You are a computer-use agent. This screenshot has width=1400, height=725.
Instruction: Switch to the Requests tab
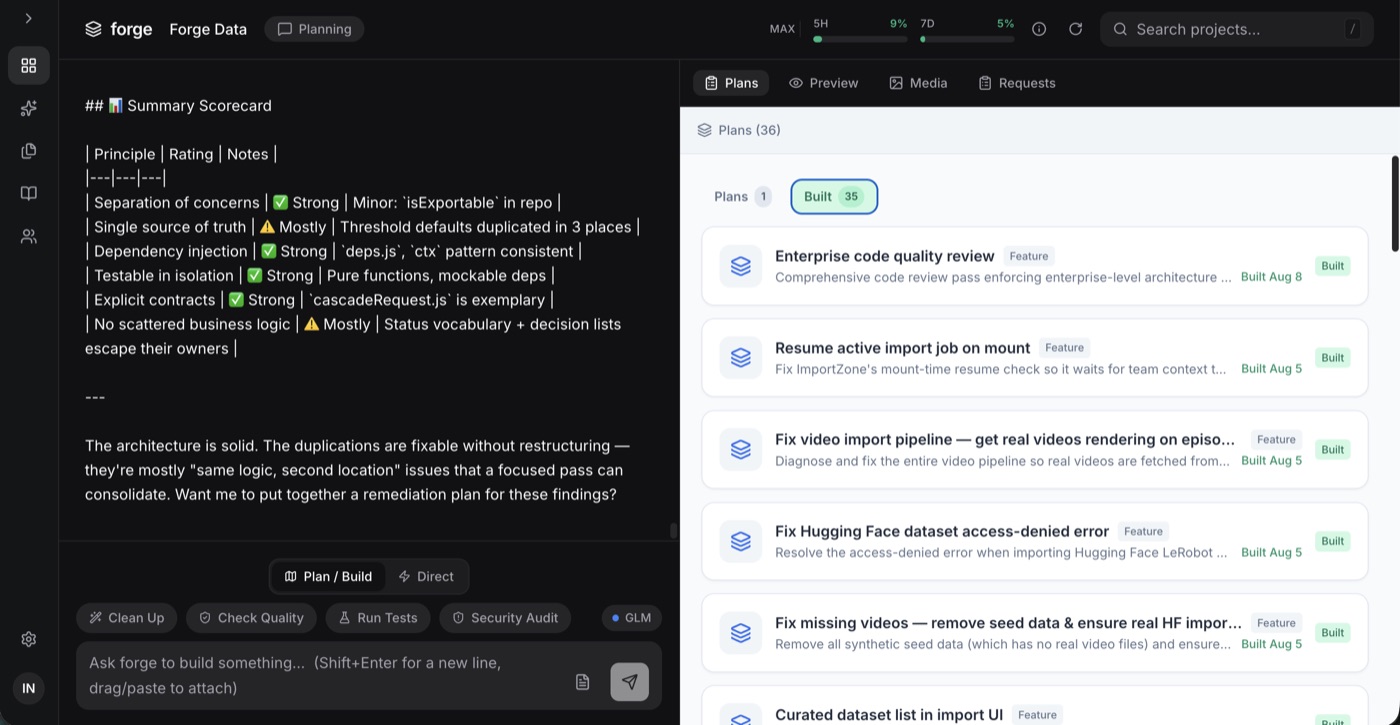[1017, 83]
